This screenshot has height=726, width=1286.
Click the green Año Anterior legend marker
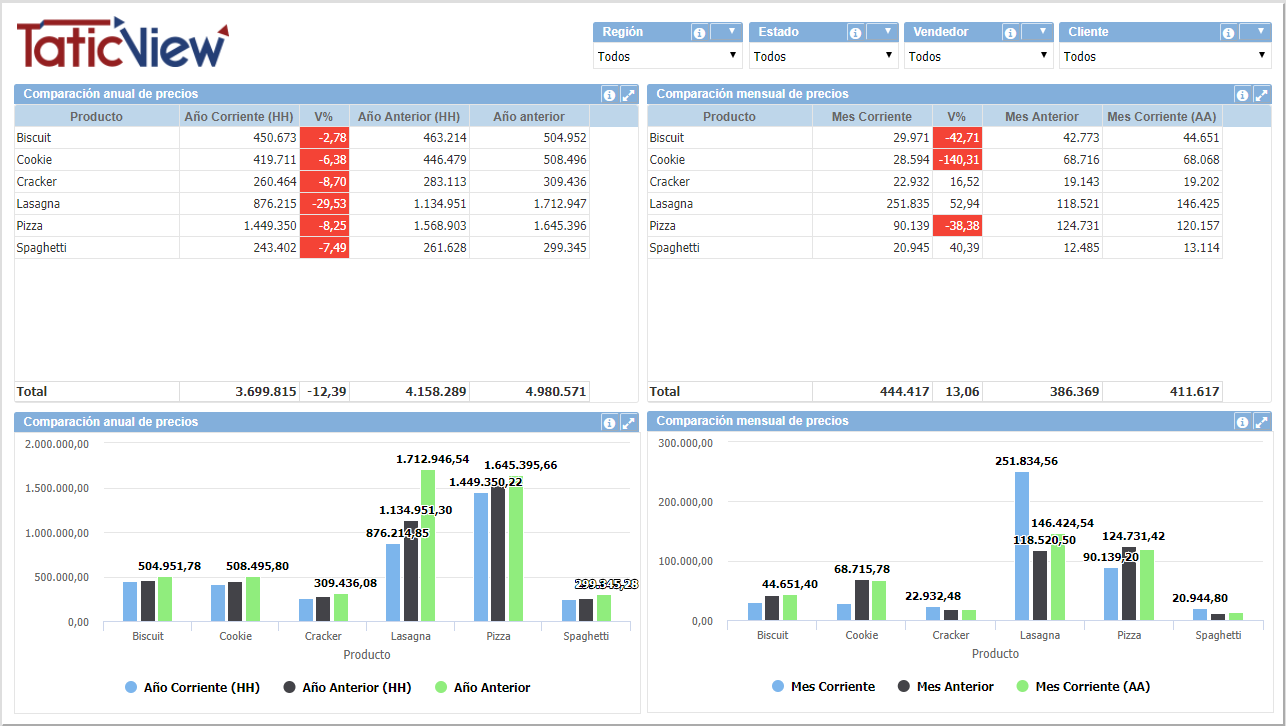coord(441,688)
